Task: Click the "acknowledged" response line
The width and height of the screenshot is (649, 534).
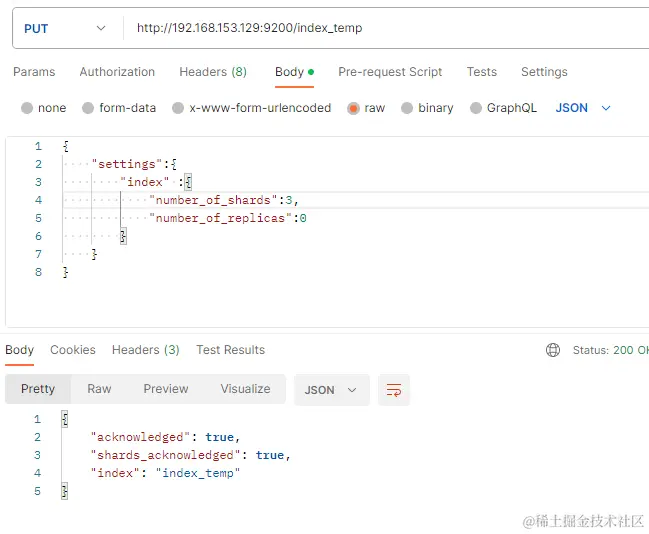Action: (165, 437)
